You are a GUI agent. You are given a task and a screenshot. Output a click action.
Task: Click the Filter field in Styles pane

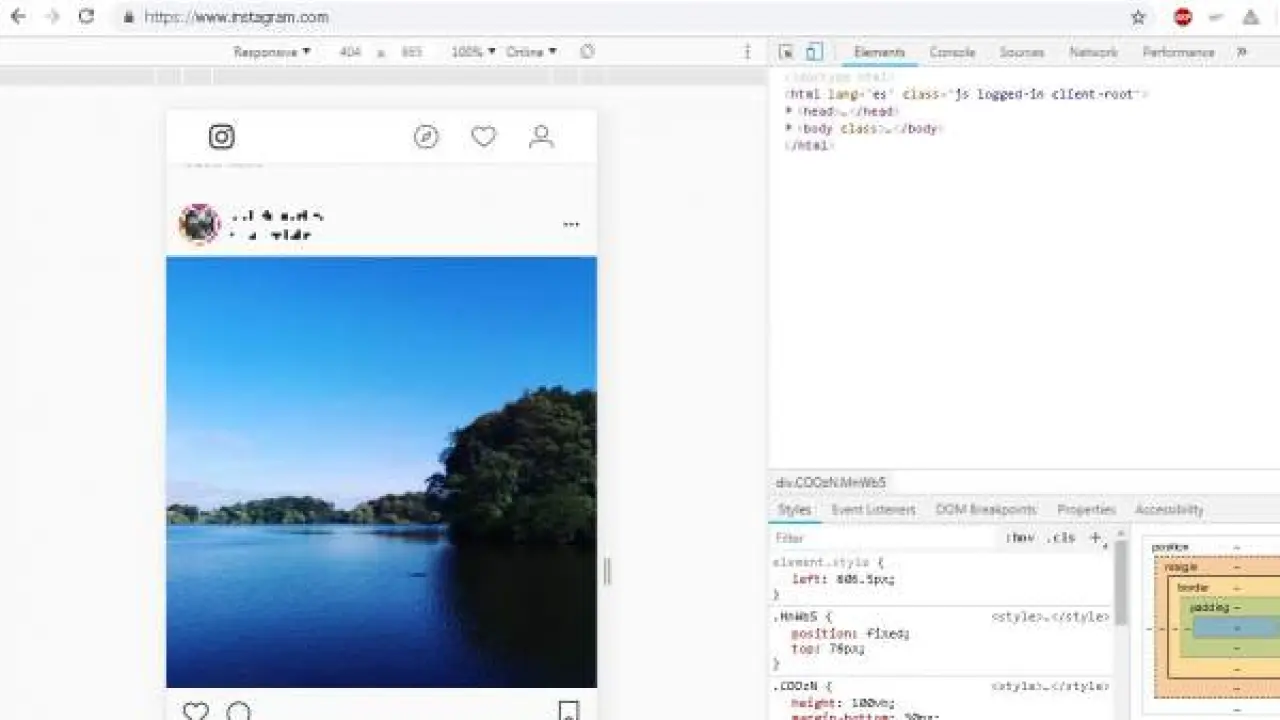[880, 538]
